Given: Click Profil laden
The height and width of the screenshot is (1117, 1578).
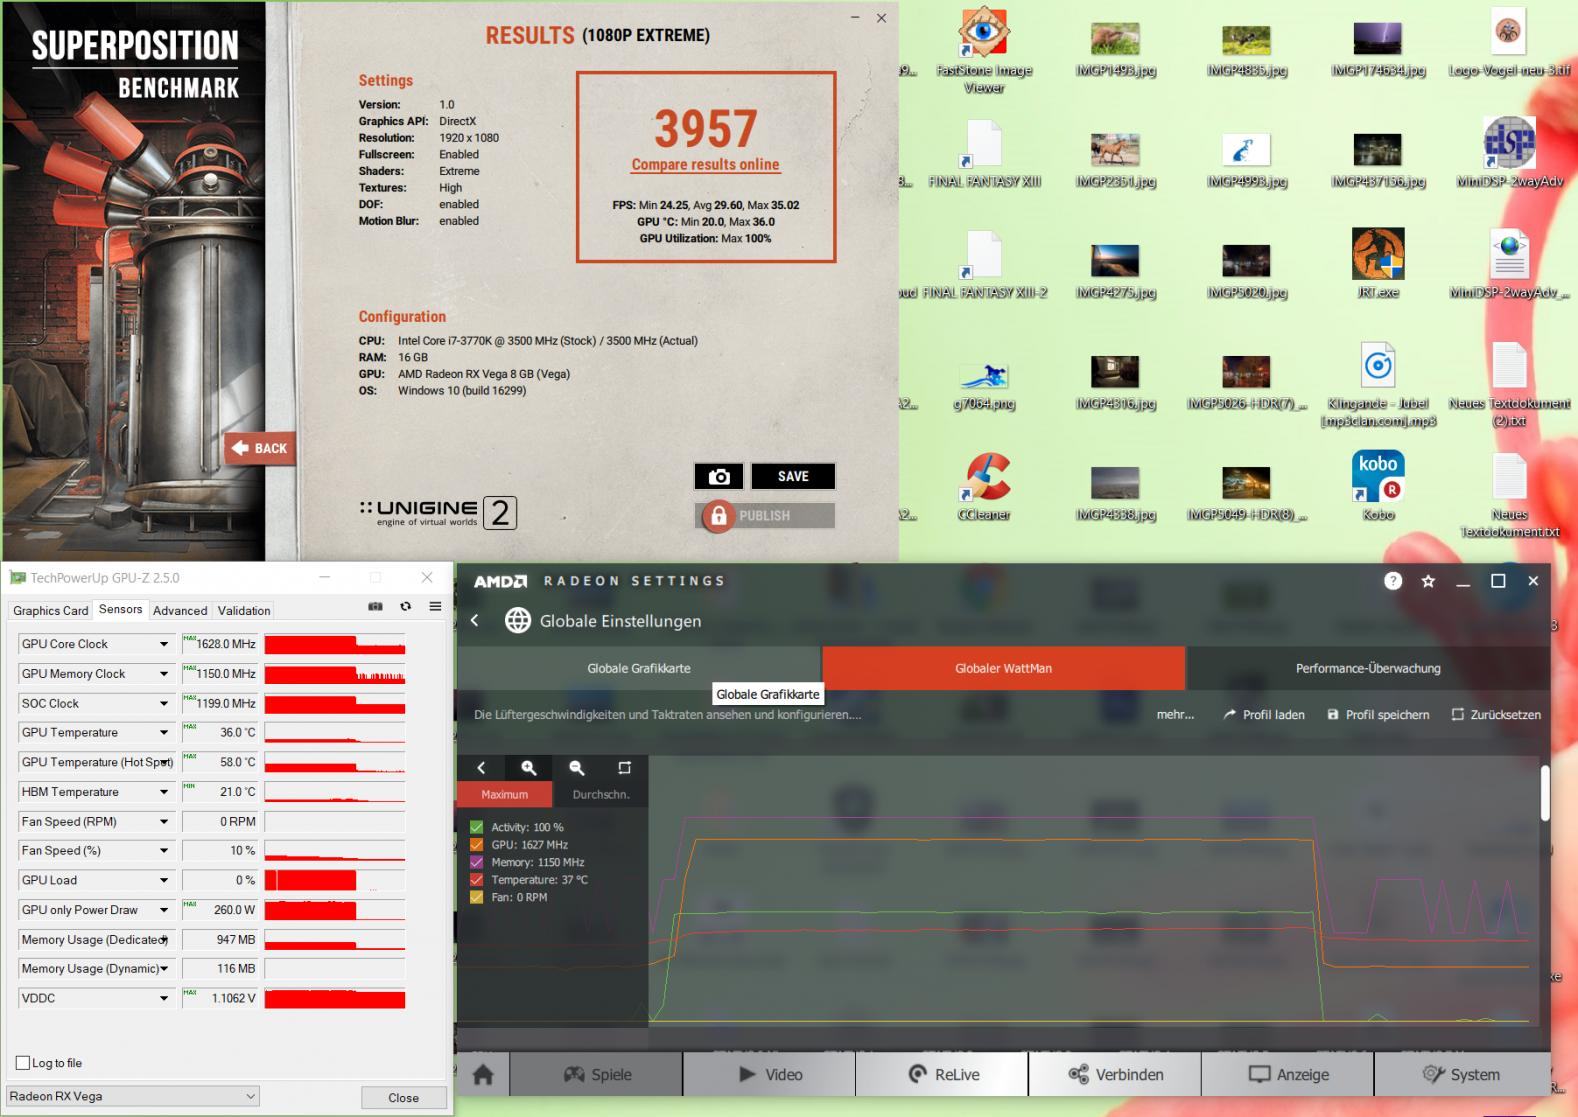Looking at the screenshot, I should click(x=1264, y=715).
